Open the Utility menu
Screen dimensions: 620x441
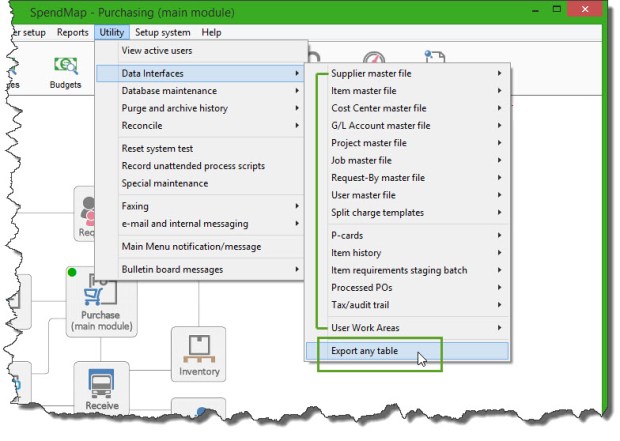click(x=112, y=32)
